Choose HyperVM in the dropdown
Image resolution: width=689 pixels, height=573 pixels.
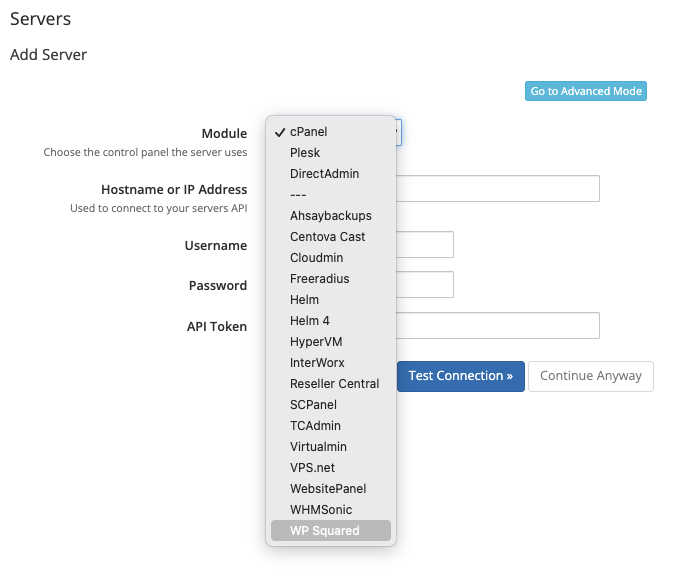pos(330,341)
